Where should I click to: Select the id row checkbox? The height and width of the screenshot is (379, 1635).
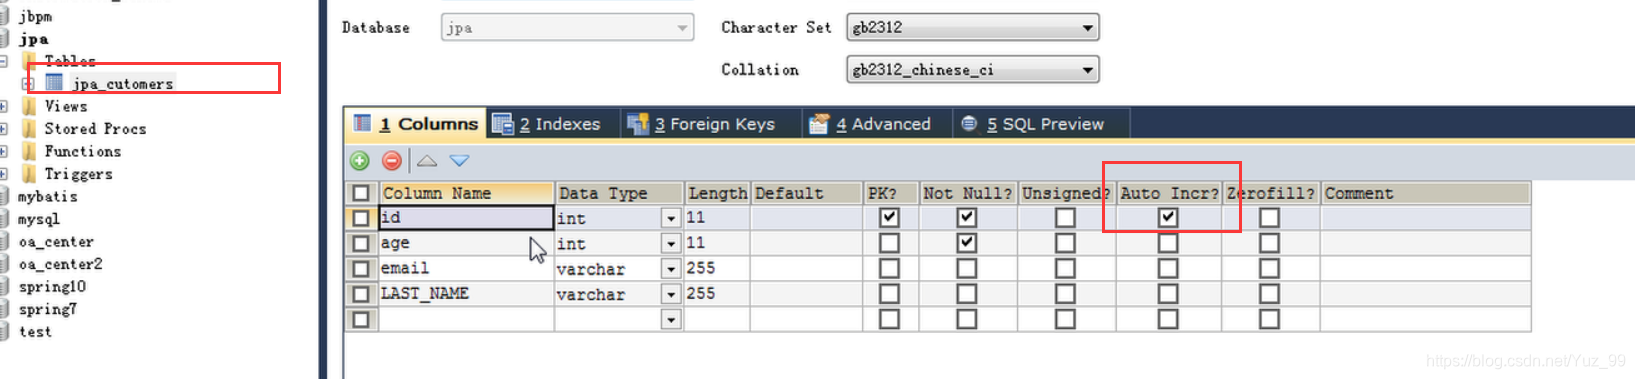[x=361, y=217]
